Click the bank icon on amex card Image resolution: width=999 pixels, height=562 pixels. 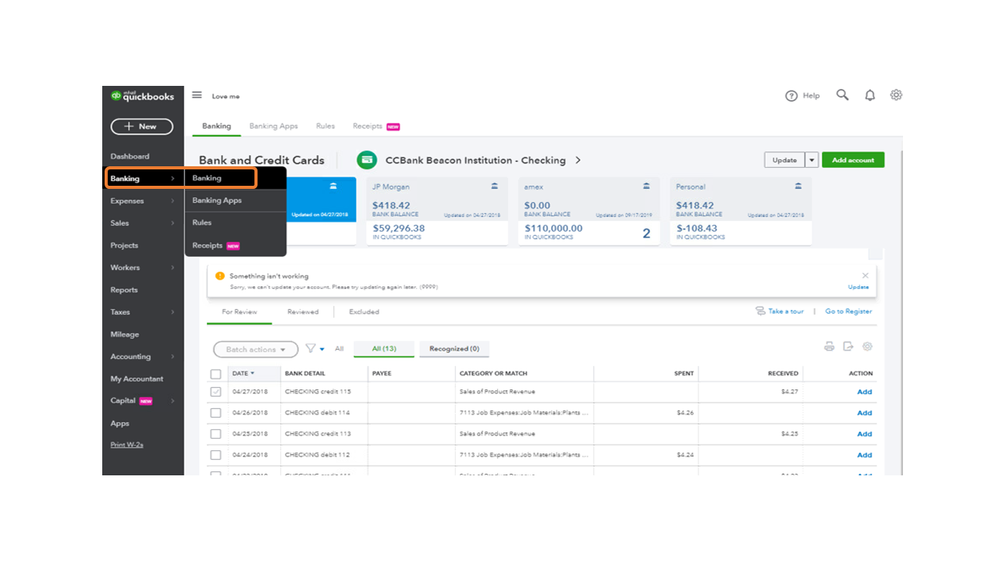tap(646, 186)
